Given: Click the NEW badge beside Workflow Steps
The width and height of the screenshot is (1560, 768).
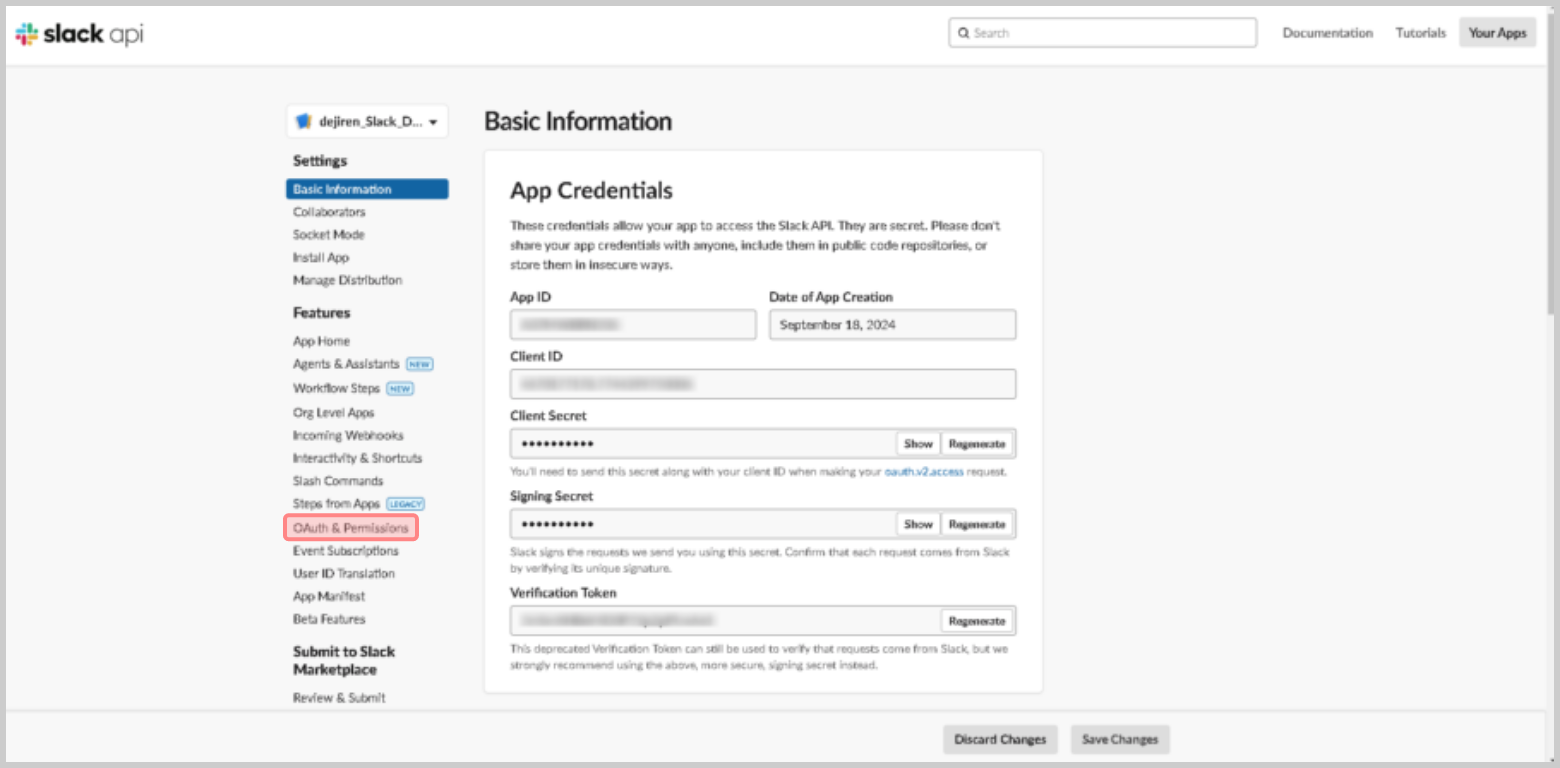Looking at the screenshot, I should click(401, 389).
